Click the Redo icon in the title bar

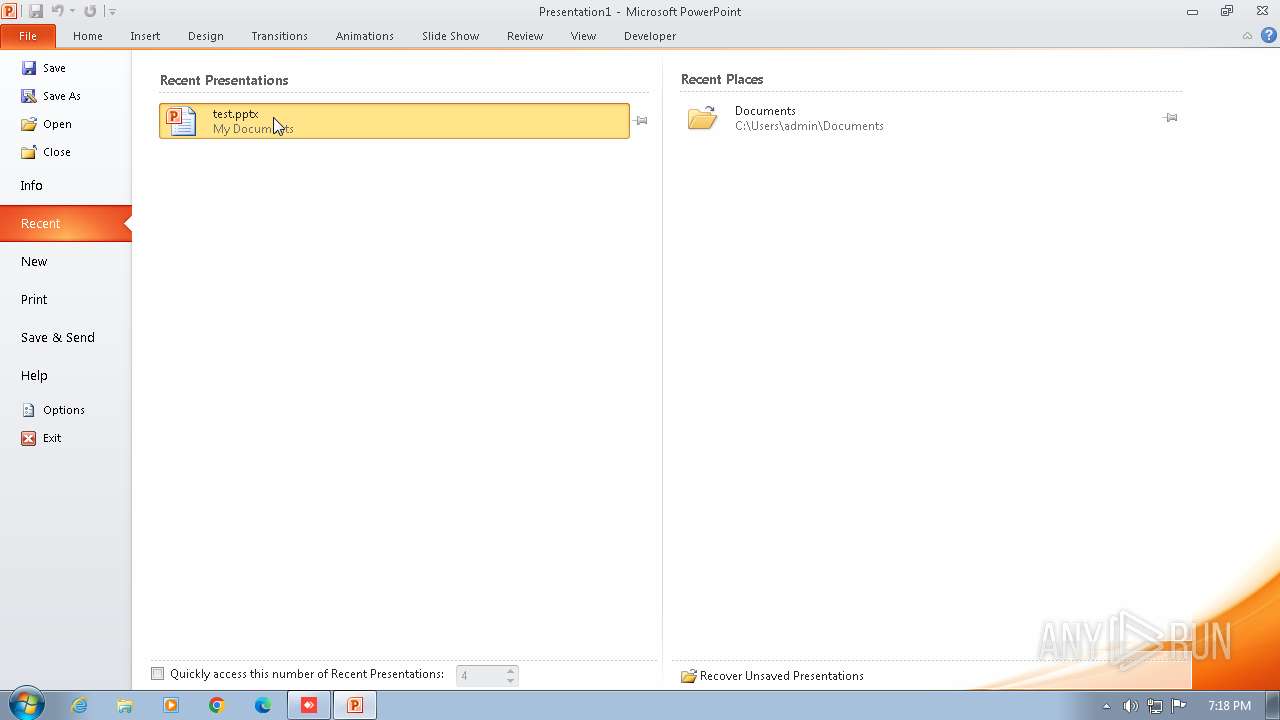pyautogui.click(x=90, y=11)
